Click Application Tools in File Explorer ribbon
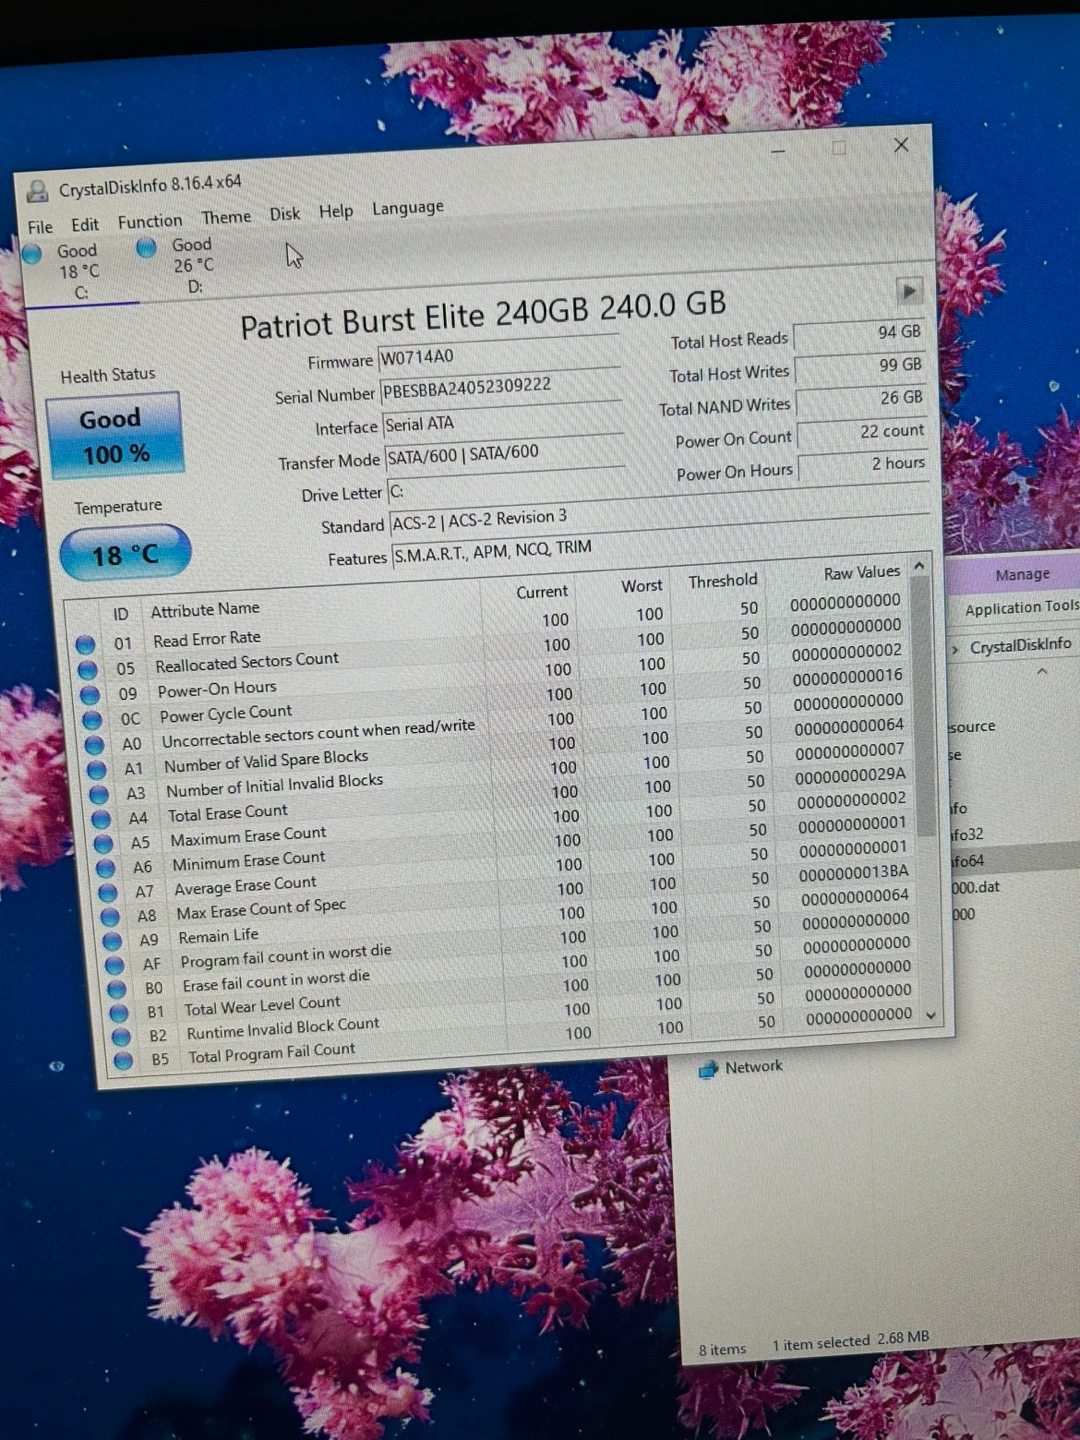 pyautogui.click(x=1021, y=607)
